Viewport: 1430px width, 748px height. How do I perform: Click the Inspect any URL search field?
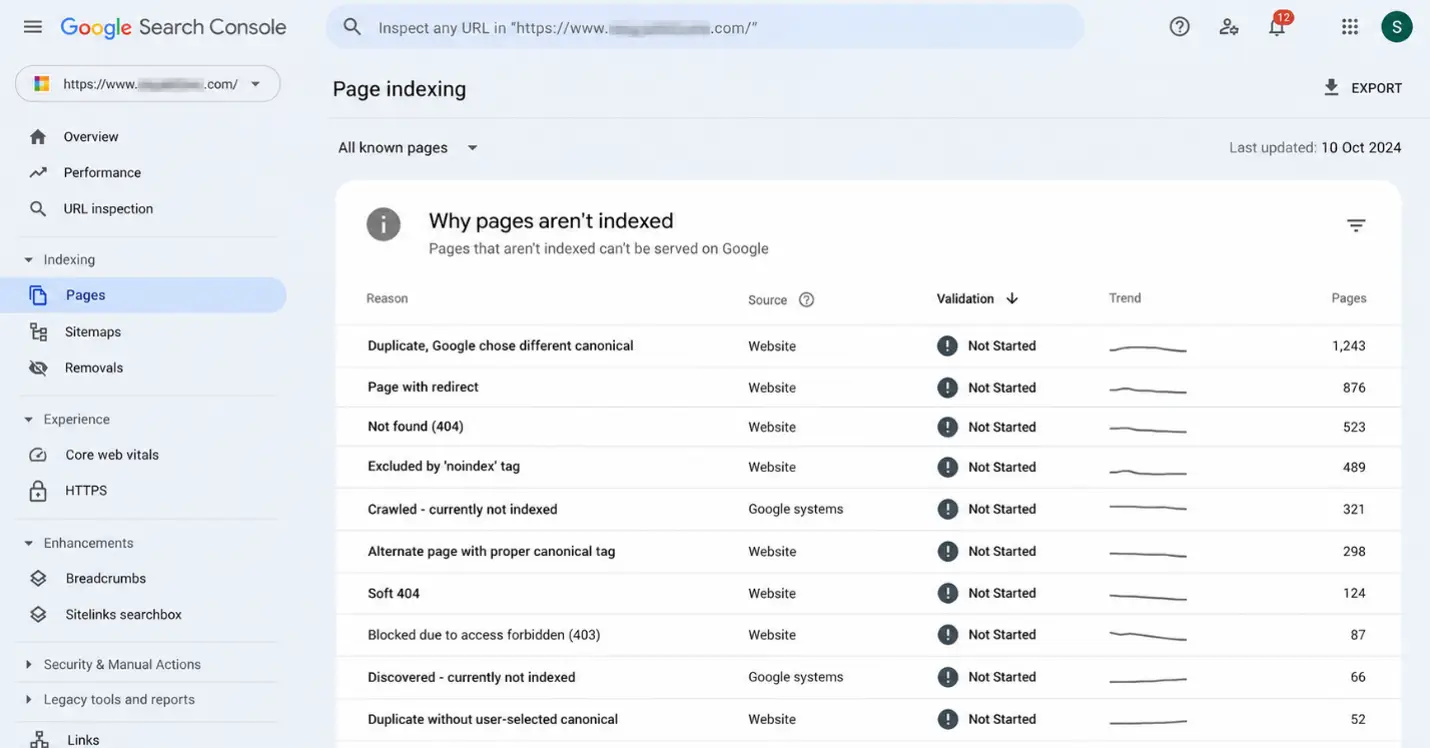point(705,27)
